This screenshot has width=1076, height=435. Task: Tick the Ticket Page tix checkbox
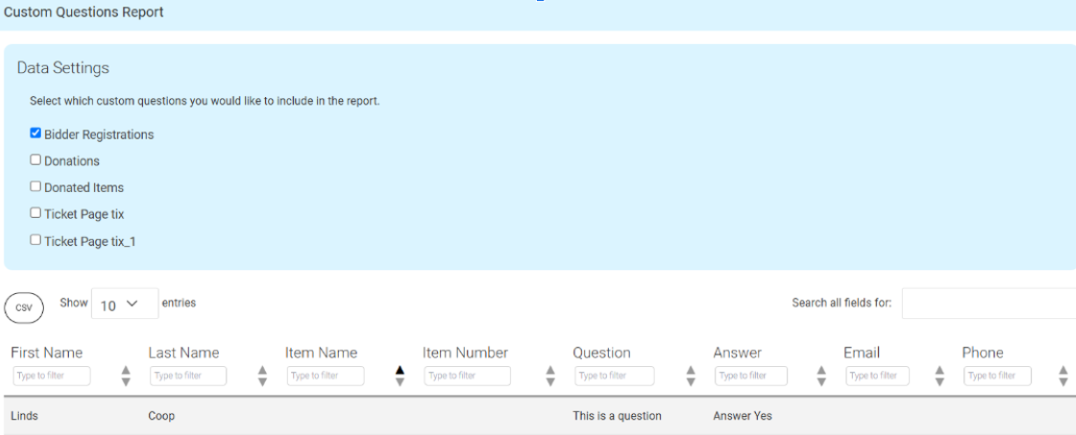[36, 213]
